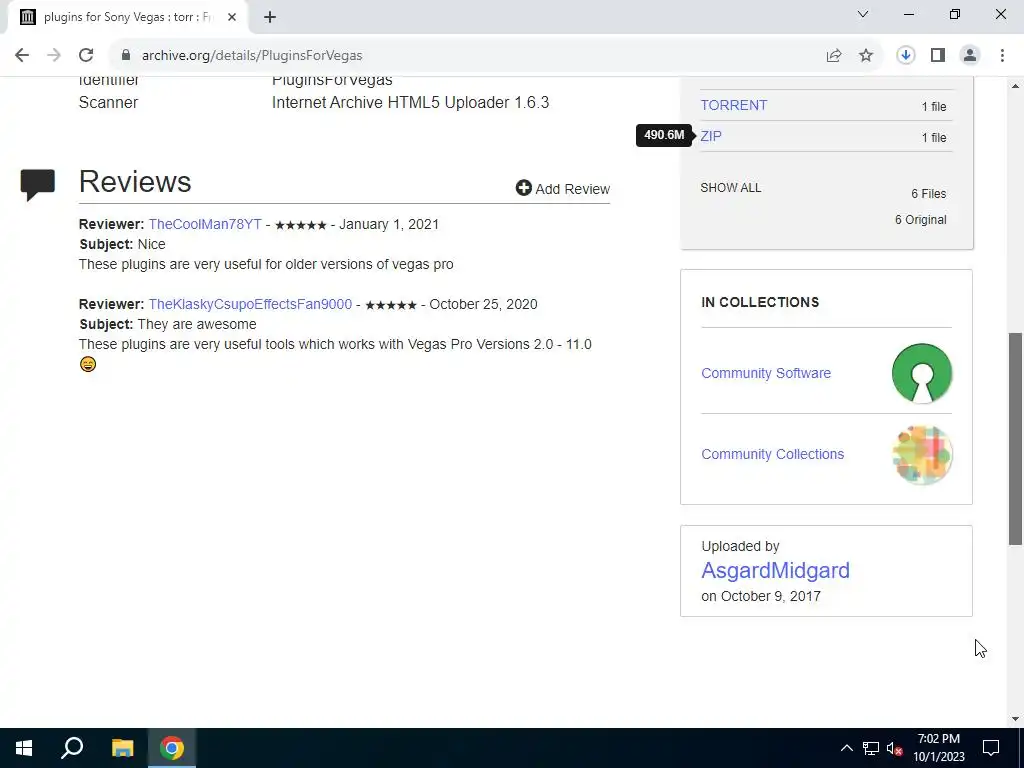Click SHOW ALL files
The image size is (1024, 768).
tap(731, 187)
